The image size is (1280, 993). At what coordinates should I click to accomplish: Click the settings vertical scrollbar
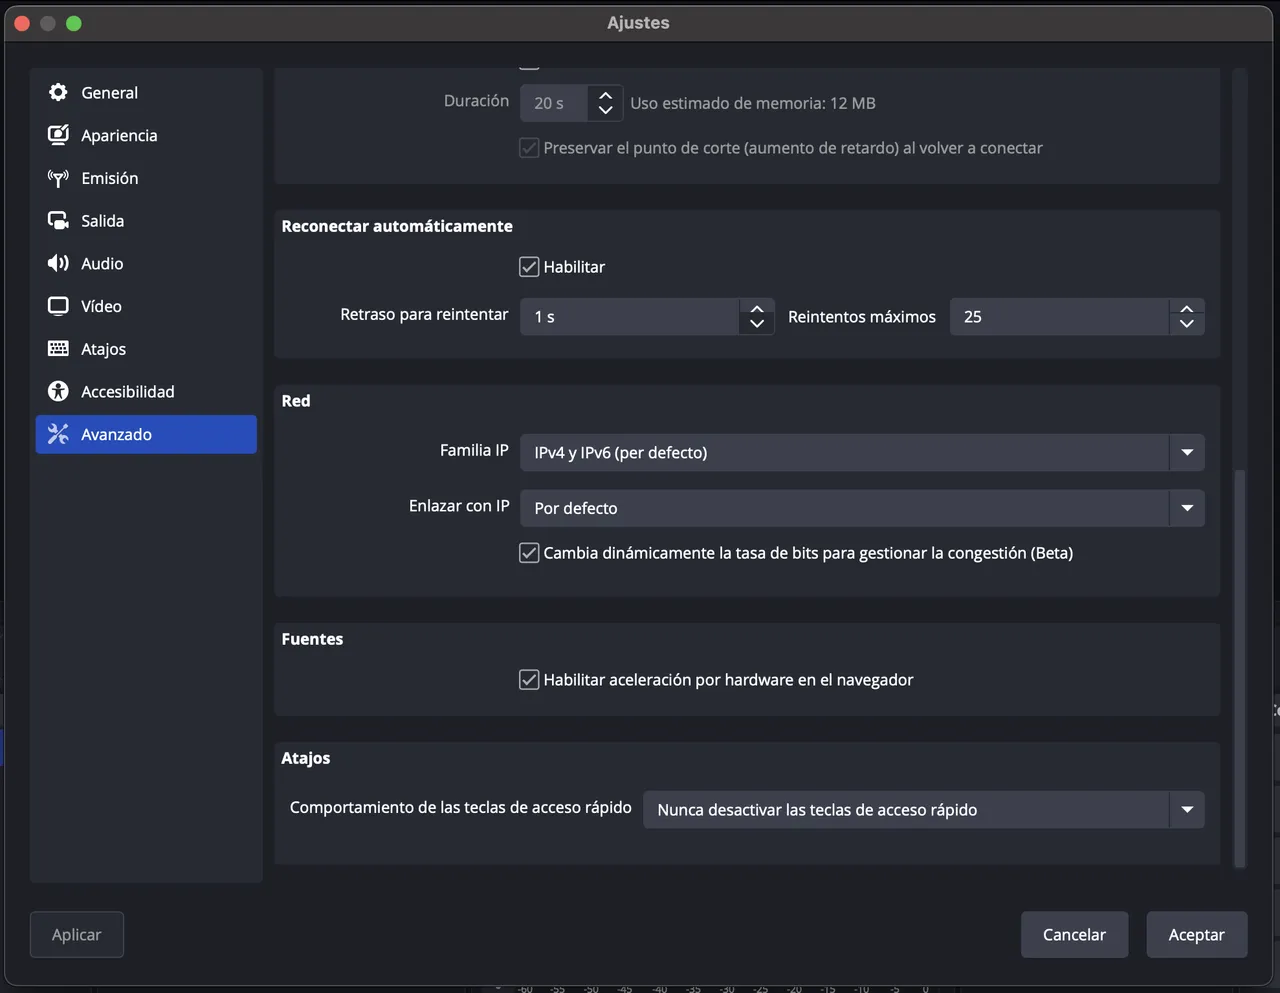[x=1240, y=667]
